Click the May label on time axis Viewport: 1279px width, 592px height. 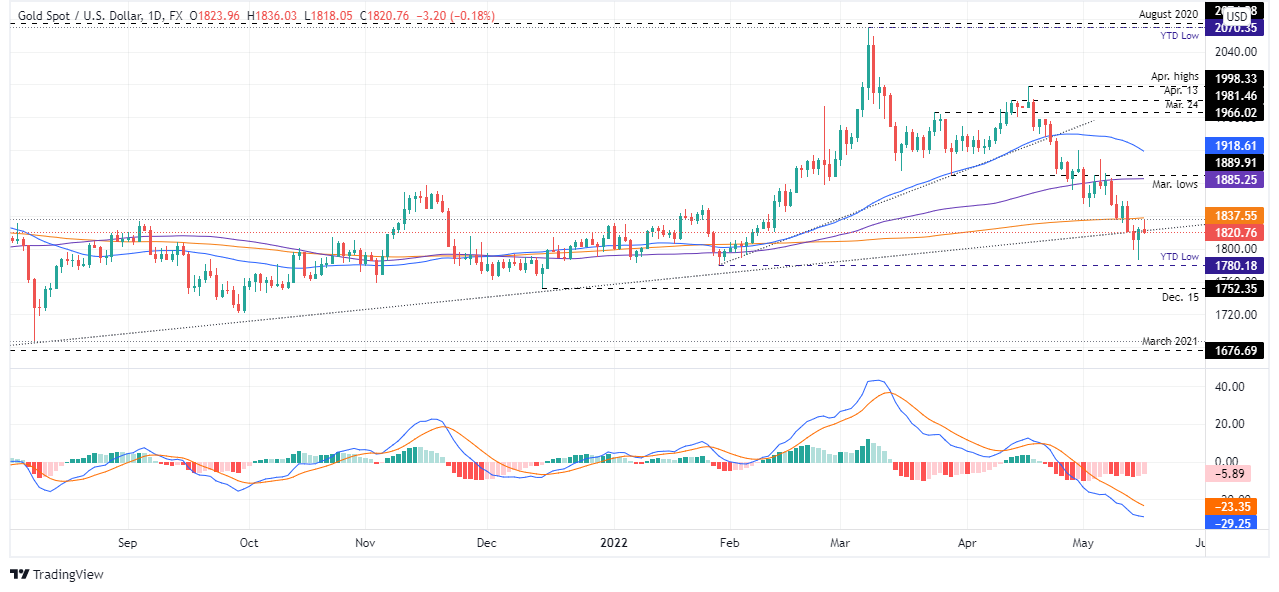[1084, 543]
